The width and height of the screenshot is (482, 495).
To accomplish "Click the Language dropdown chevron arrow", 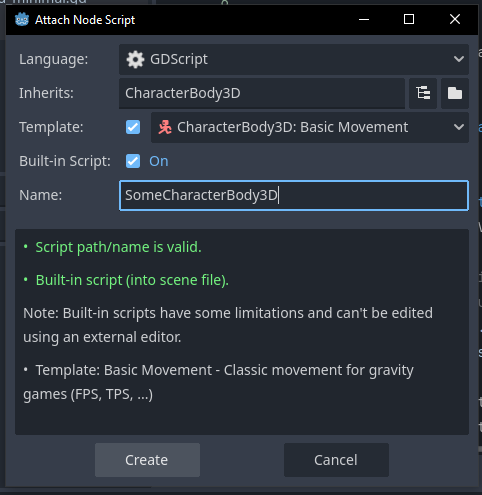I will tap(459, 59).
